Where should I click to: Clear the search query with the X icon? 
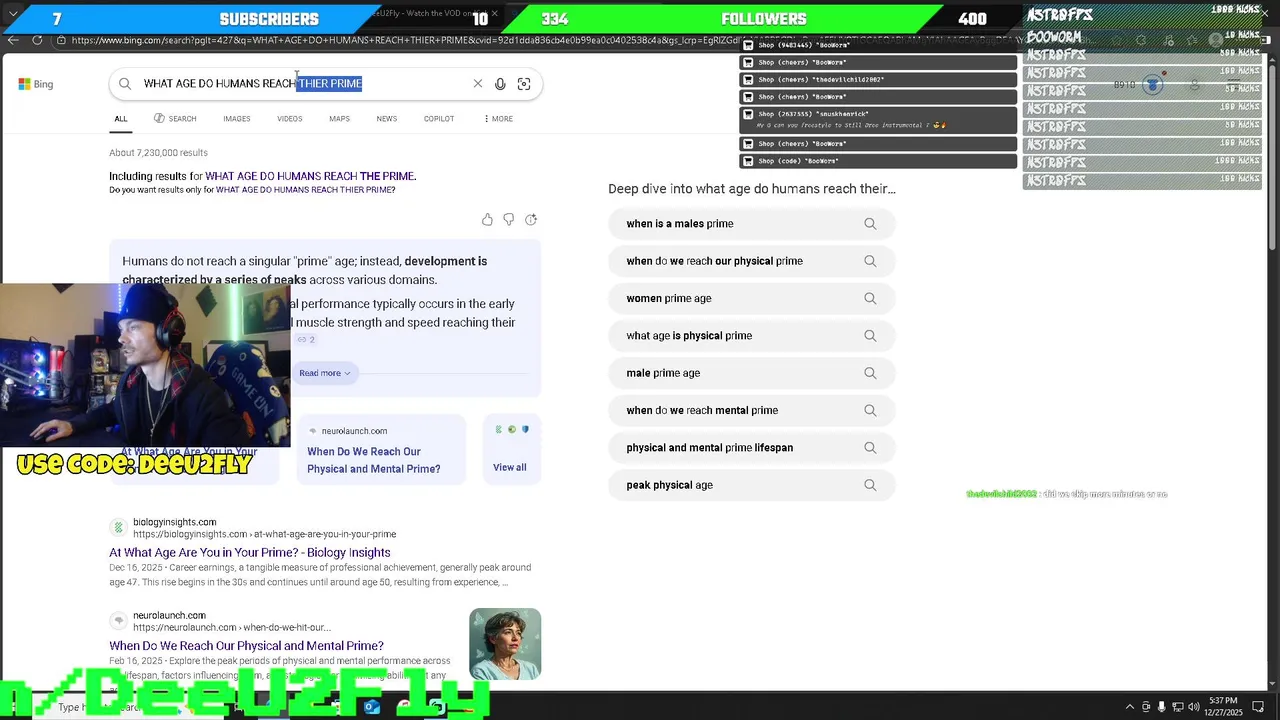pyautogui.click(x=478, y=84)
